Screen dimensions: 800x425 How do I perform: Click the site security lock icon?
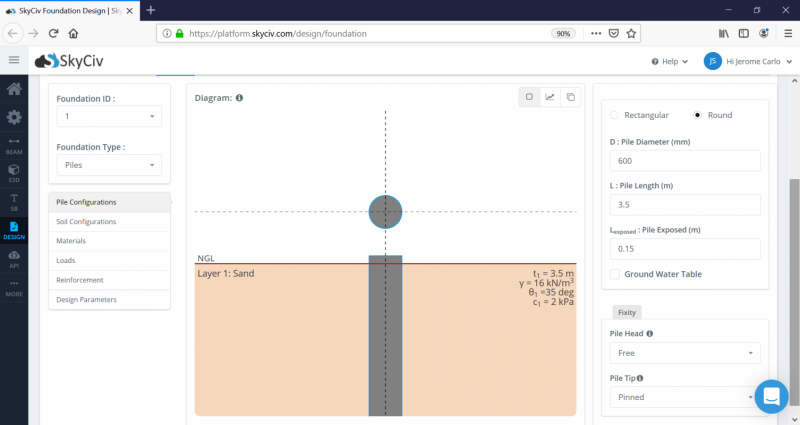click(x=180, y=34)
